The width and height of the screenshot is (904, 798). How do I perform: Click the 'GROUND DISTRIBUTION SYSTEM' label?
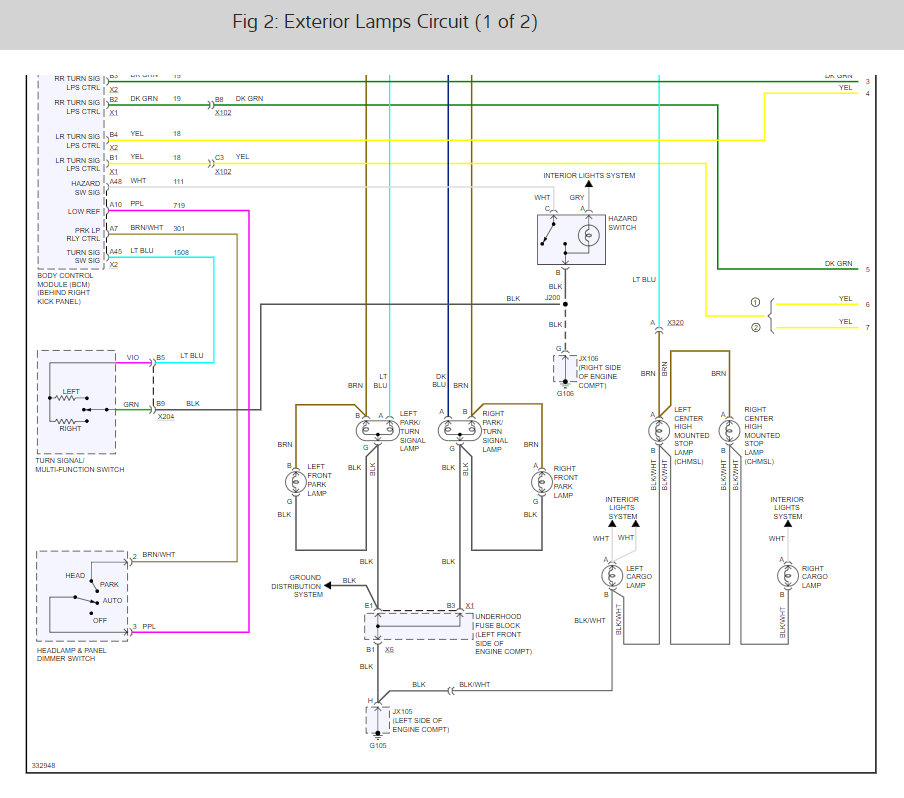tap(297, 586)
